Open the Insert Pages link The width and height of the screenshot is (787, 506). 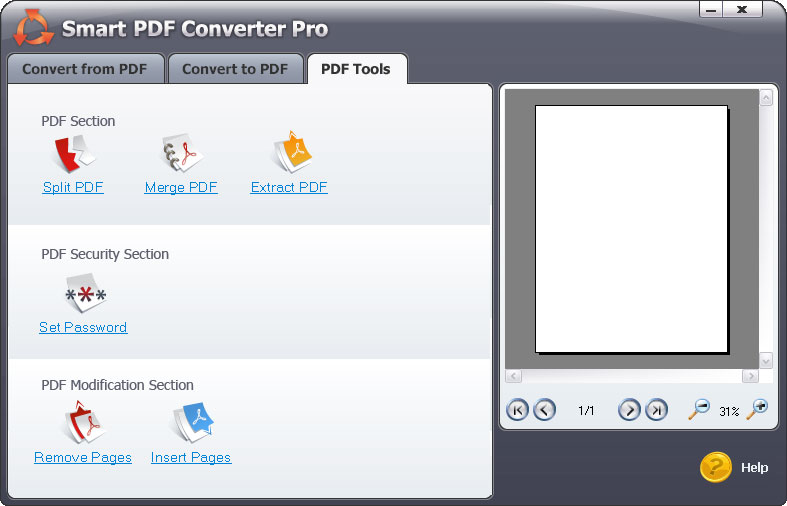[x=191, y=458]
